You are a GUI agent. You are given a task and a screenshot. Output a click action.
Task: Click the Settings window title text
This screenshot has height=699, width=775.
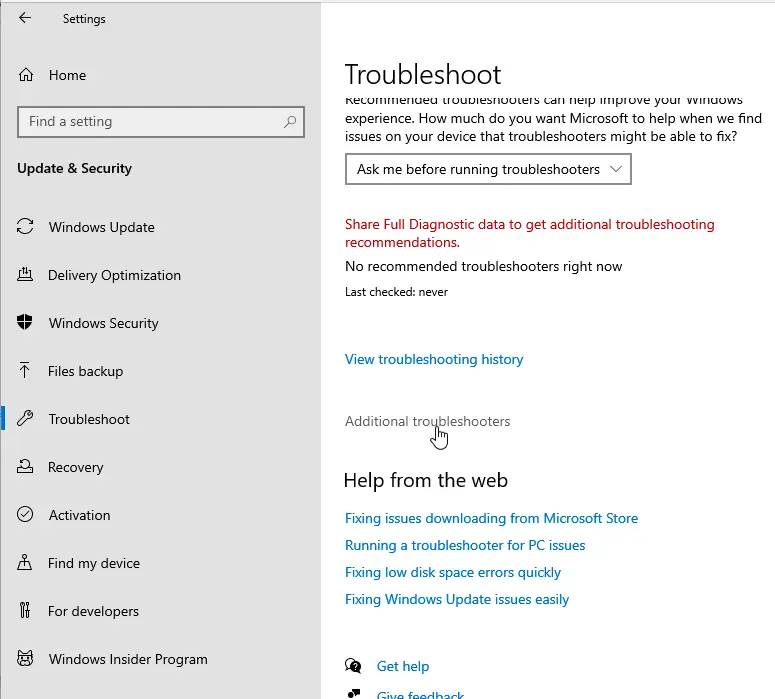tap(84, 19)
